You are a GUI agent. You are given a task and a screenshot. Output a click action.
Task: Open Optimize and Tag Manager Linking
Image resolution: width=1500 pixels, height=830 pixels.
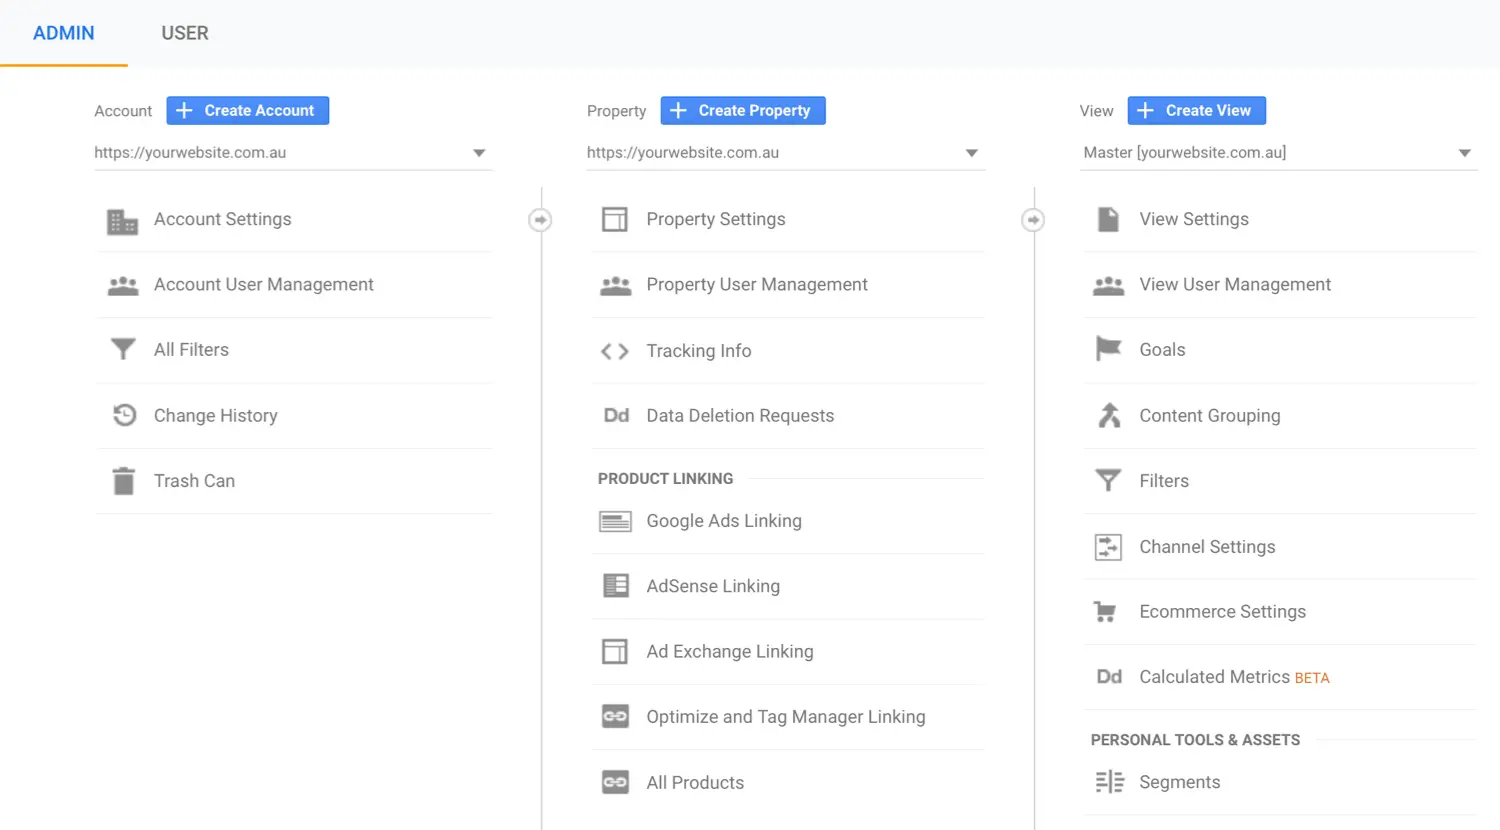pos(788,717)
